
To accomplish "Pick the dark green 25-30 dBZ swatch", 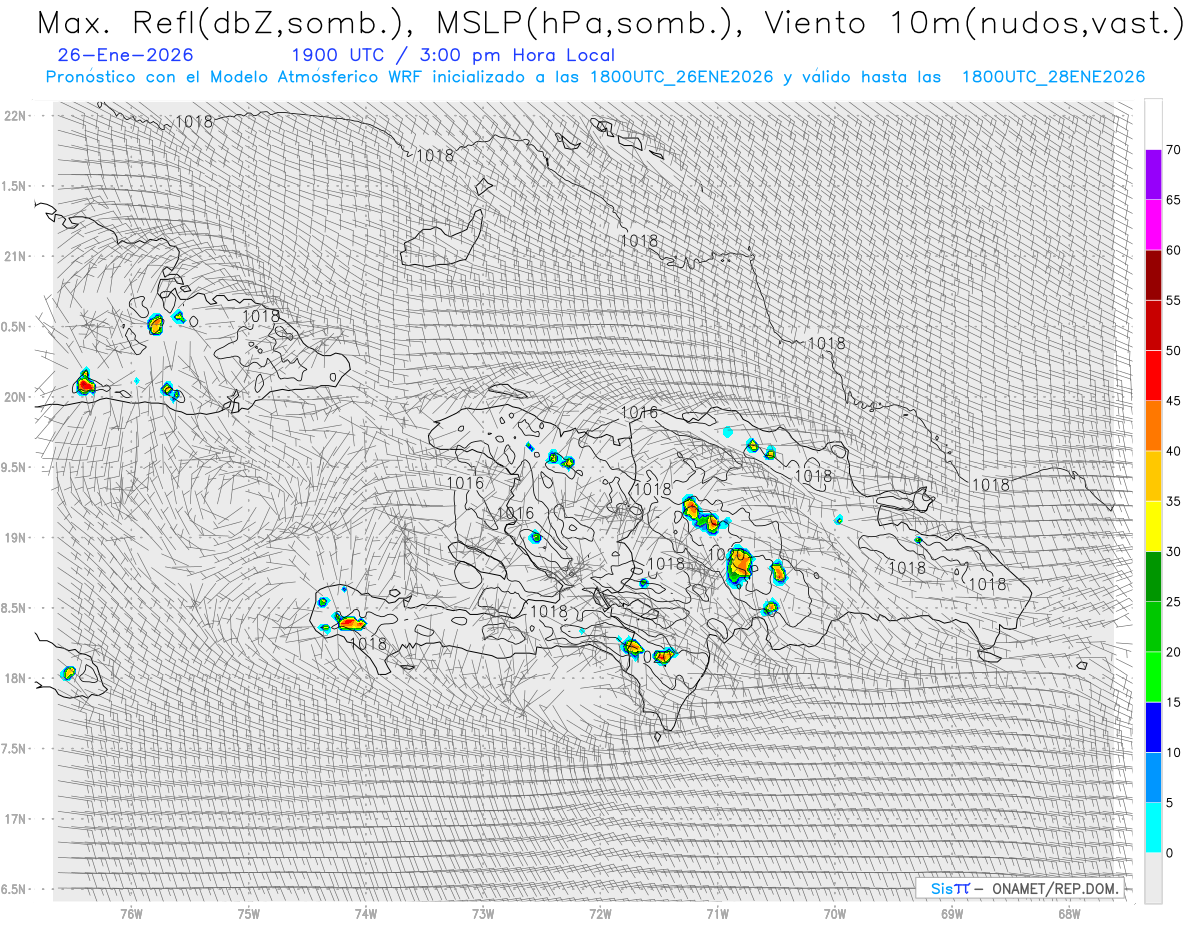I will [x=1153, y=577].
